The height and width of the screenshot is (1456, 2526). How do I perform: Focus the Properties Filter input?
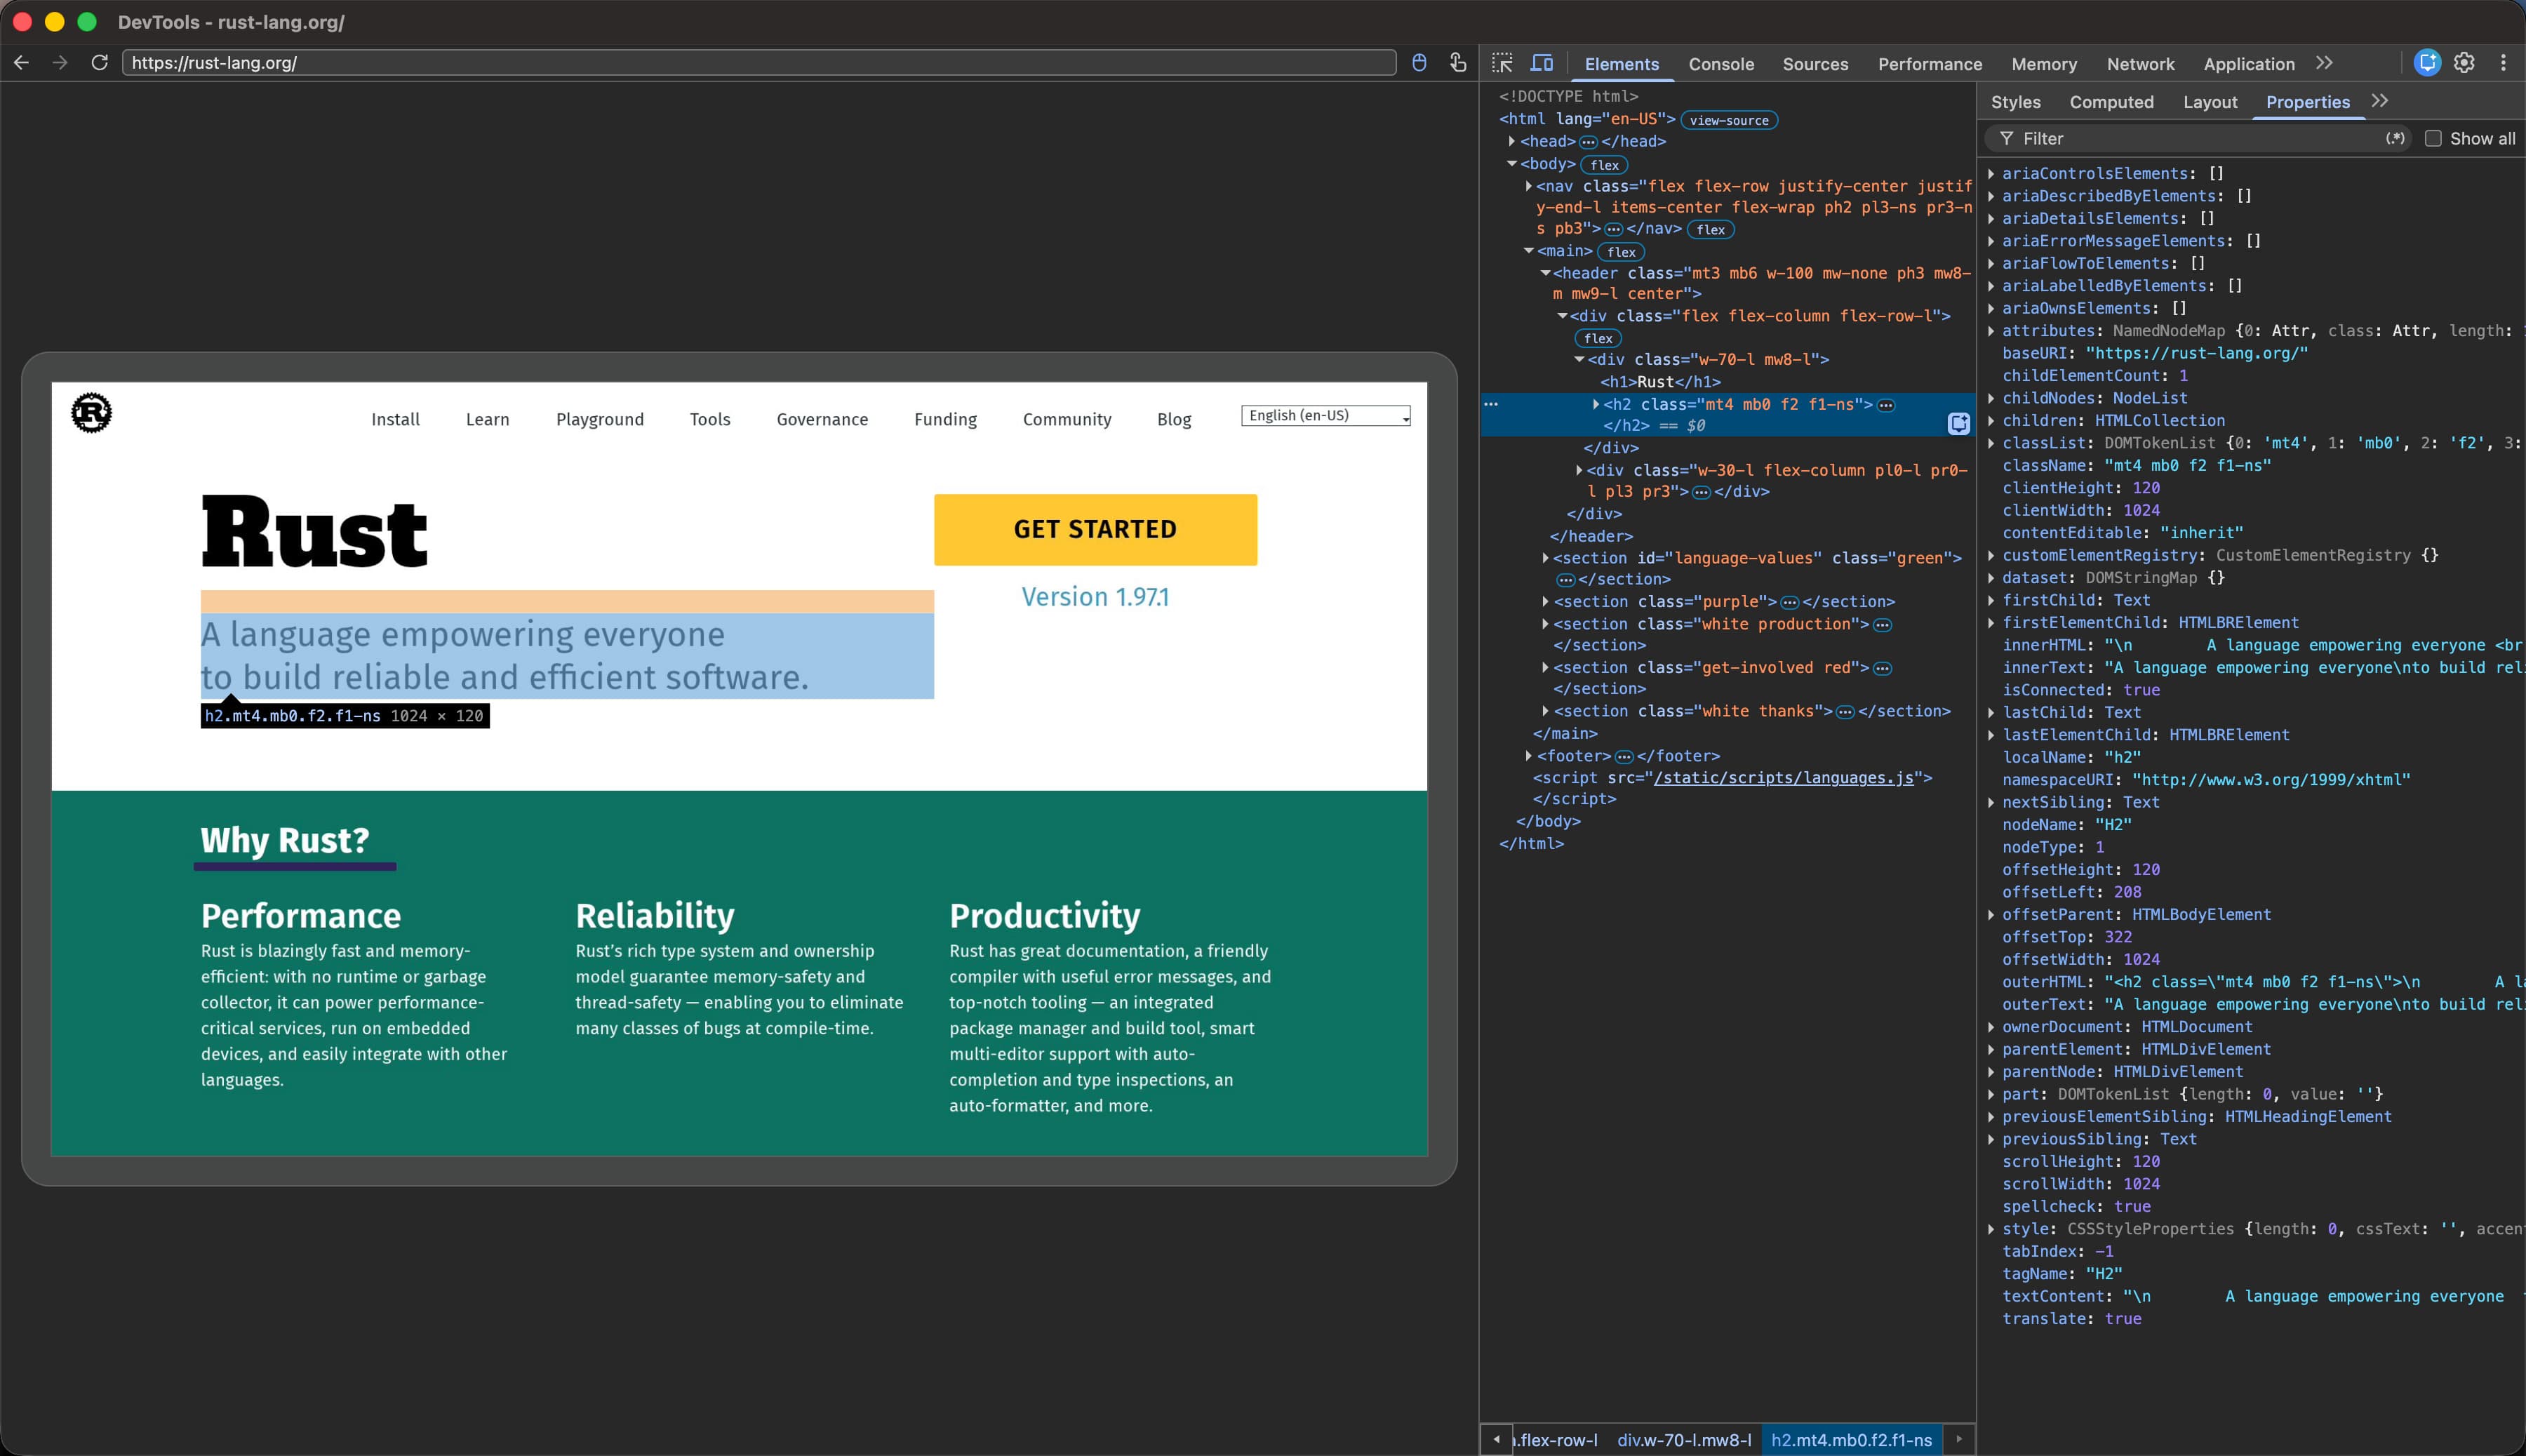(x=2198, y=139)
